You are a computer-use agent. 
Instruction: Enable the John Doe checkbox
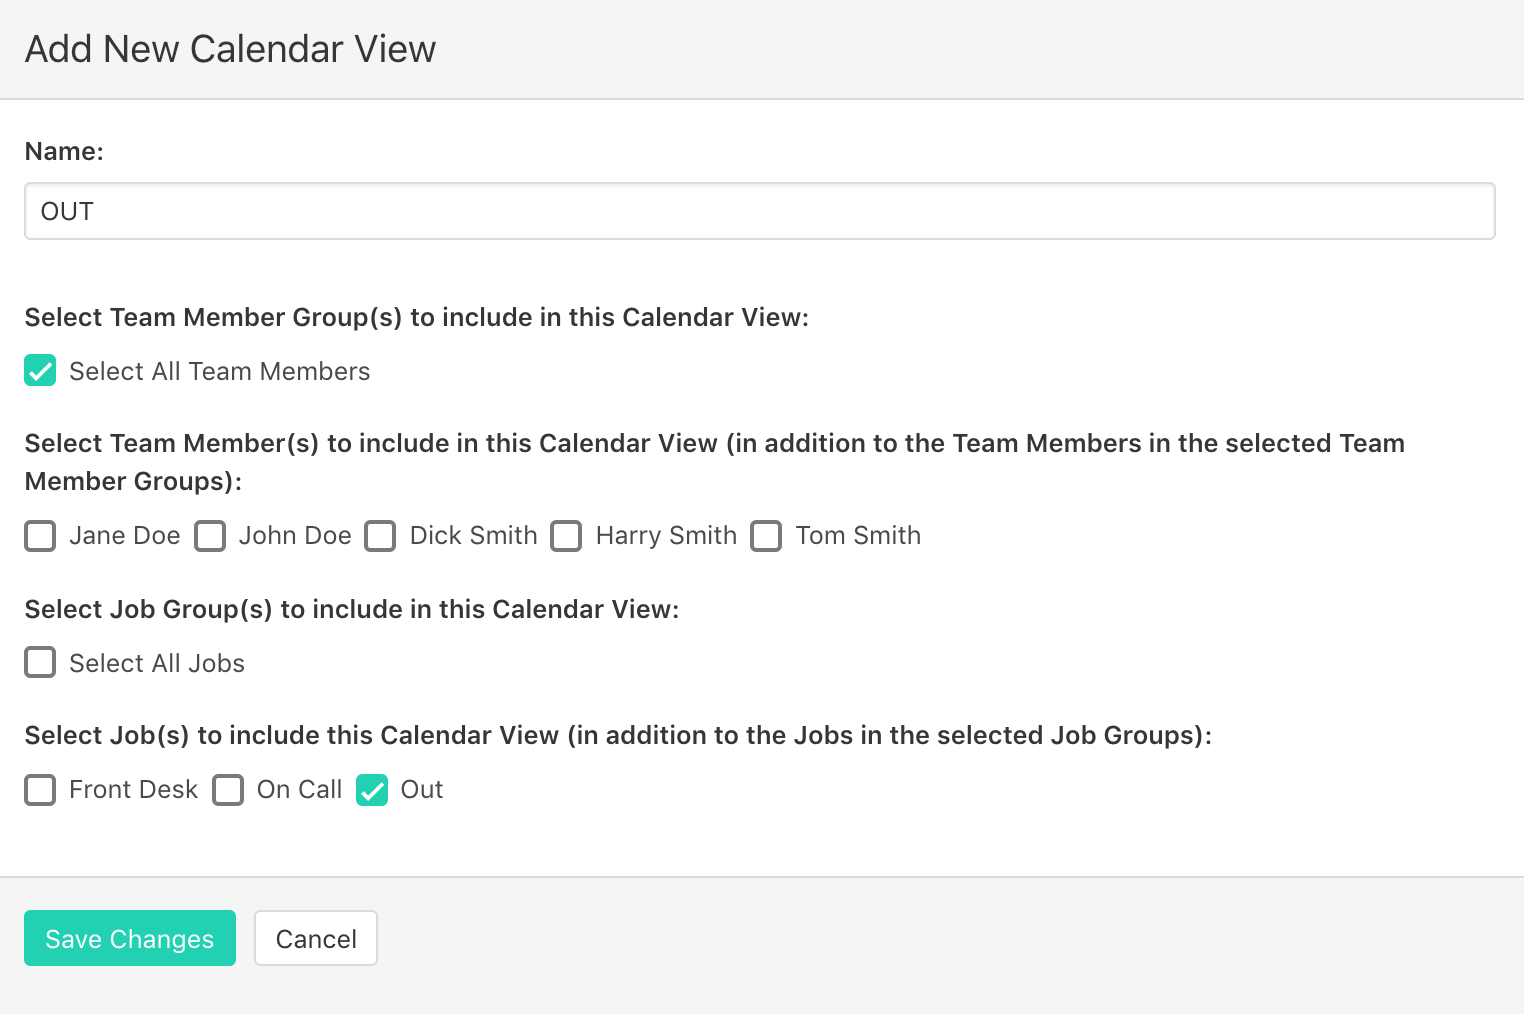pos(210,536)
